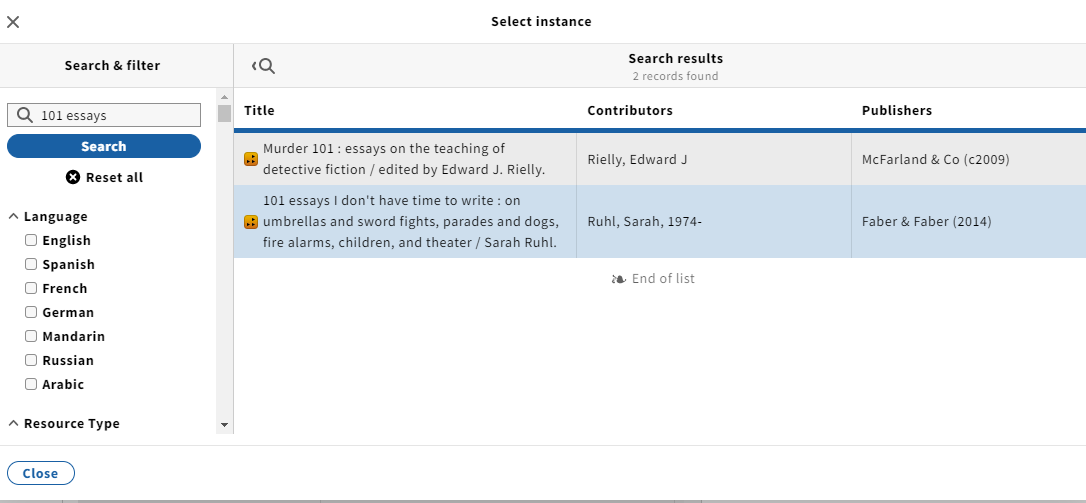Enable the French language checkbox
The image size is (1086, 503).
(31, 288)
